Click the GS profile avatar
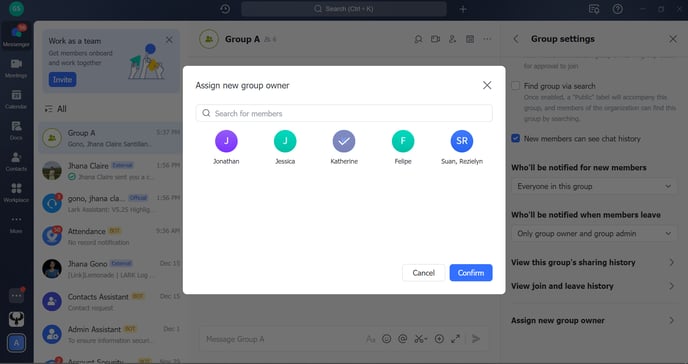 16,8
